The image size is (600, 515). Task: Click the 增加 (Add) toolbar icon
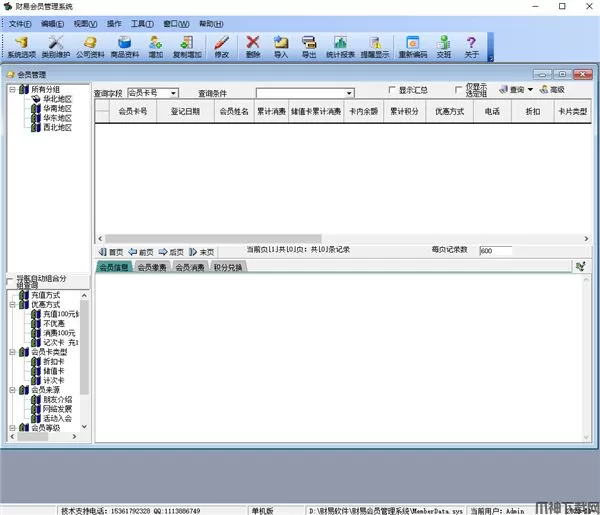click(156, 45)
